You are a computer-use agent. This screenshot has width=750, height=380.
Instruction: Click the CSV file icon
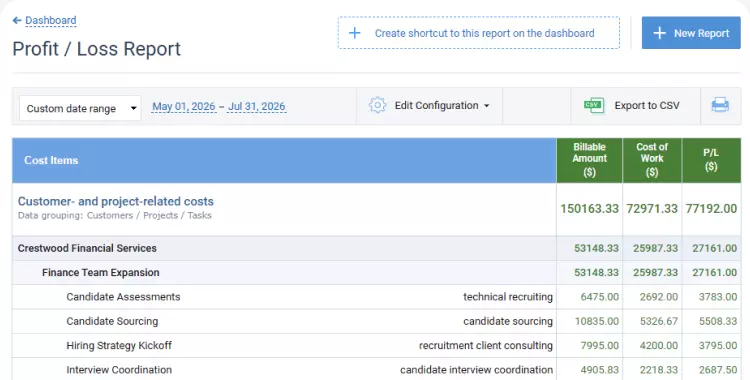tap(594, 105)
